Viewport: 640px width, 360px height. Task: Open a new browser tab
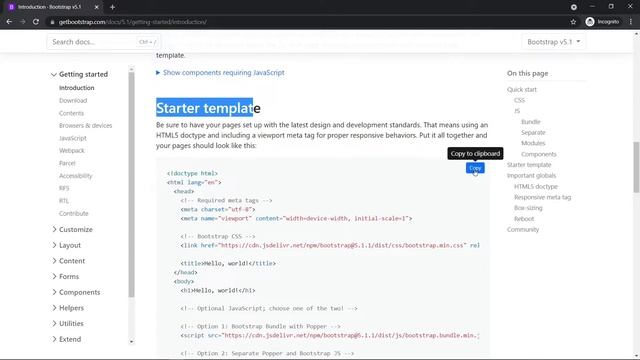pyautogui.click(x=112, y=7)
